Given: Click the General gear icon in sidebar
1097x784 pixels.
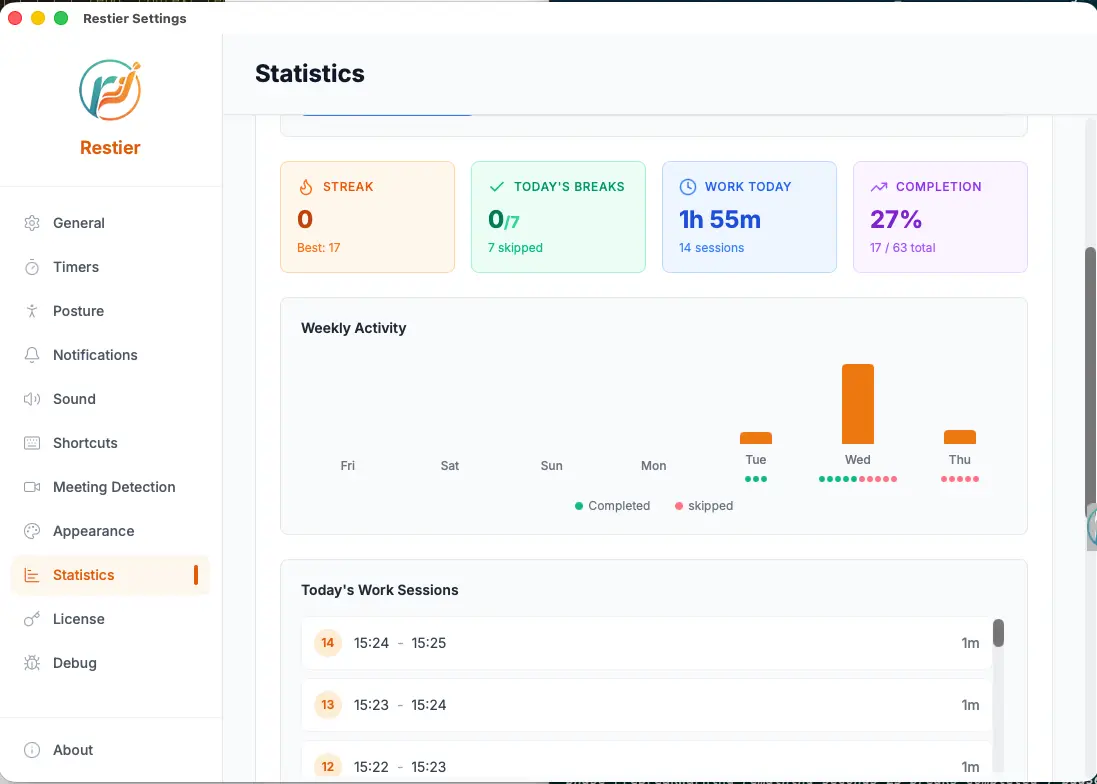Looking at the screenshot, I should tap(32, 223).
